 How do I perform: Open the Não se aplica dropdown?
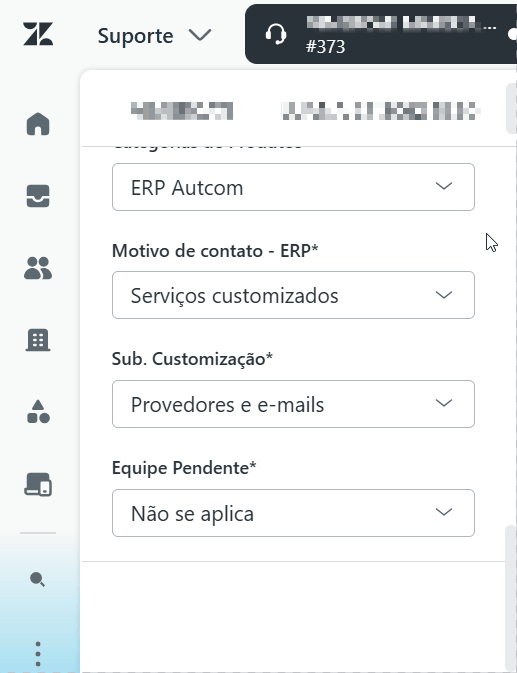[x=293, y=513]
